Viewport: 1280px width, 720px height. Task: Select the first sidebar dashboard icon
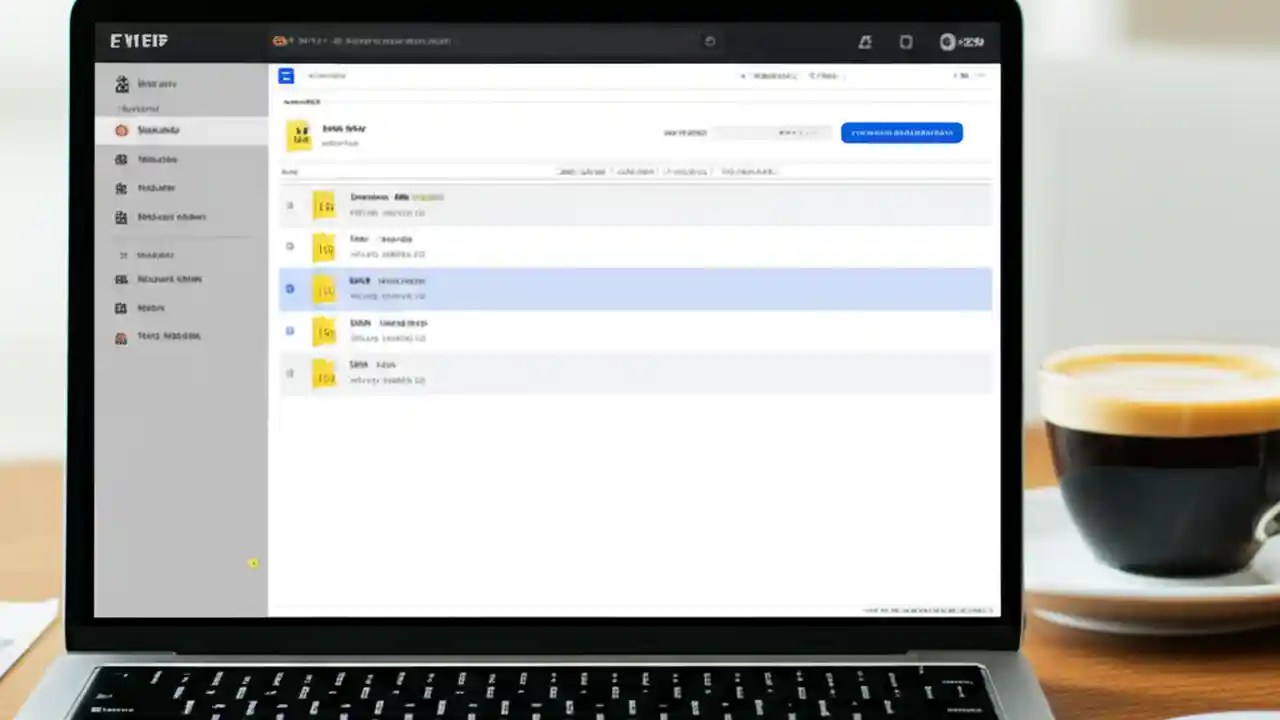(x=121, y=84)
